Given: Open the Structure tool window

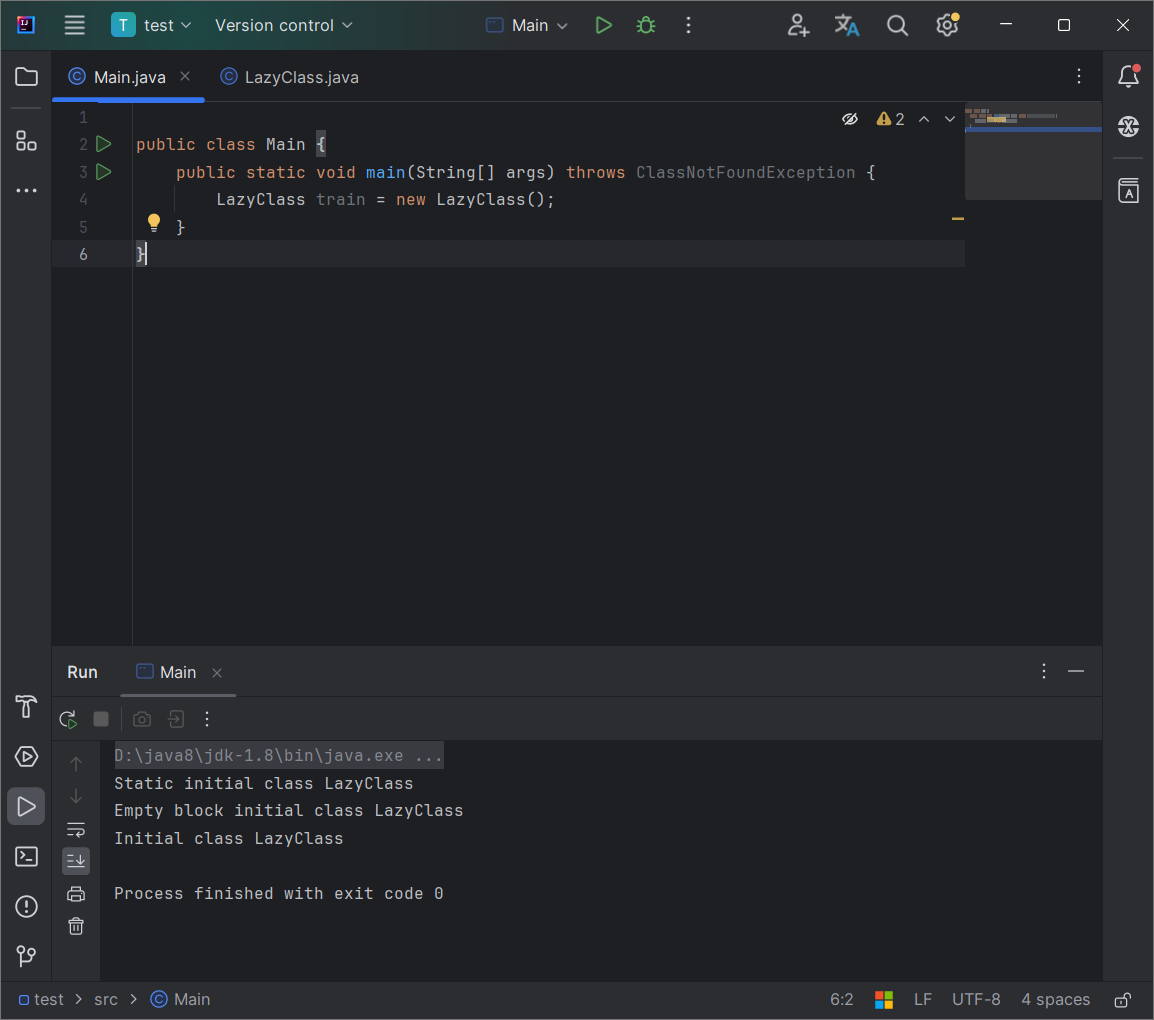Looking at the screenshot, I should [x=26, y=141].
